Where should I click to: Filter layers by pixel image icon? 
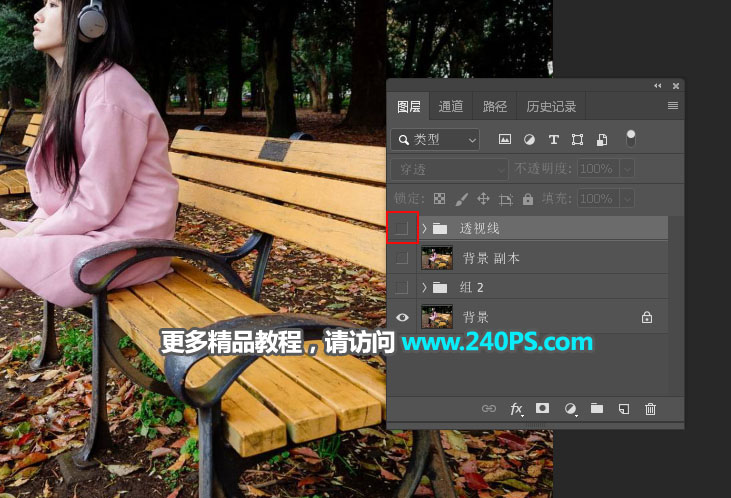point(505,139)
